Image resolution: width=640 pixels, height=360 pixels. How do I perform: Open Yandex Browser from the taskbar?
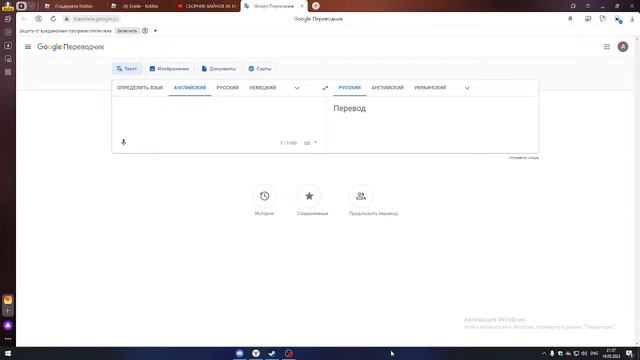(x=256, y=353)
